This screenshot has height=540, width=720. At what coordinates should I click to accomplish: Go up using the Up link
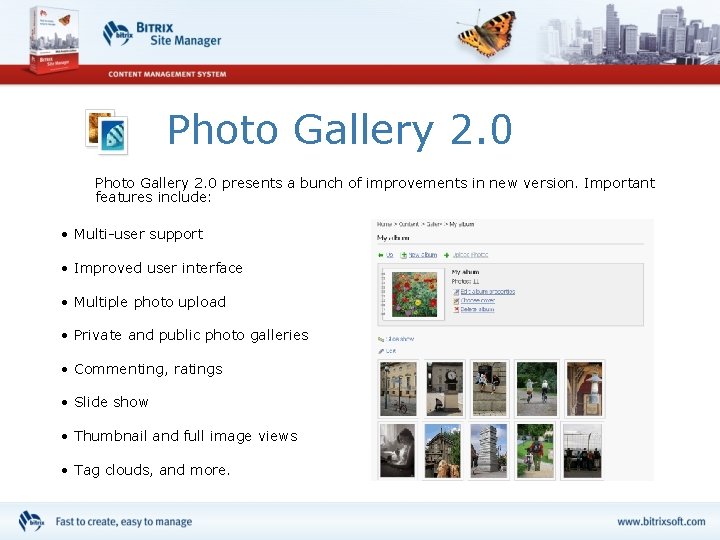389,255
